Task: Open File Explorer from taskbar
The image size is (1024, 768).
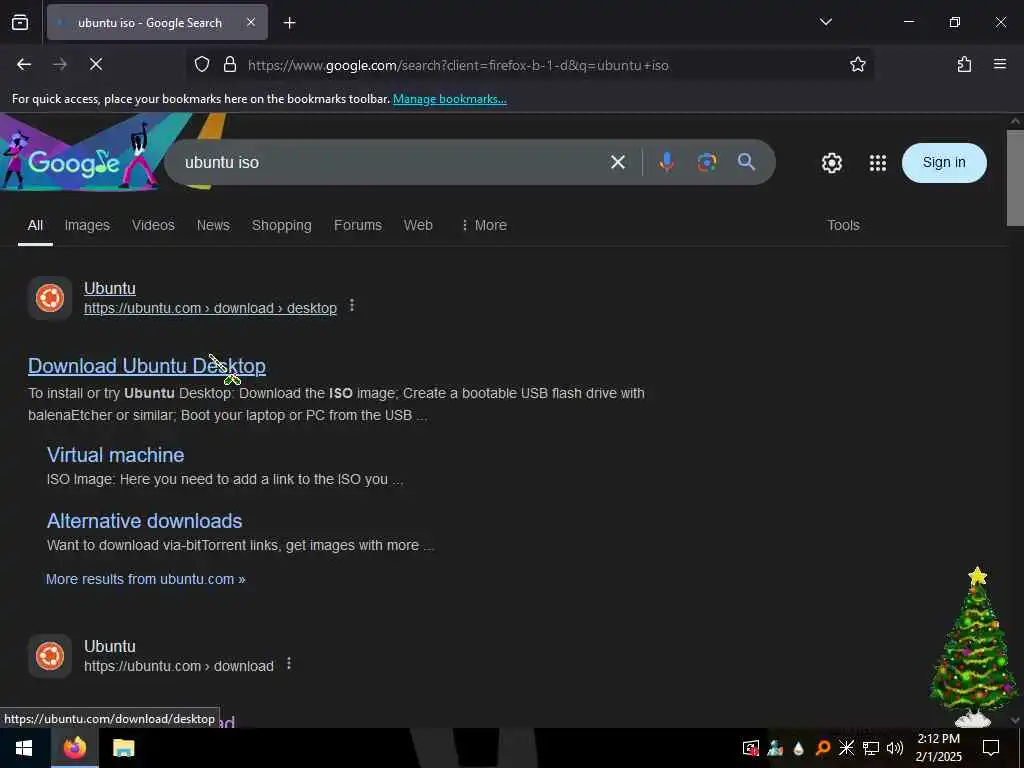Action: (123, 748)
